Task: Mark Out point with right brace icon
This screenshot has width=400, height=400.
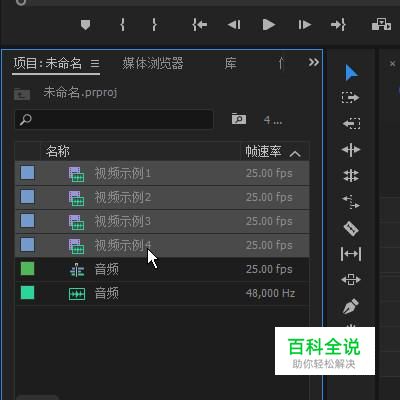Action: [154, 25]
